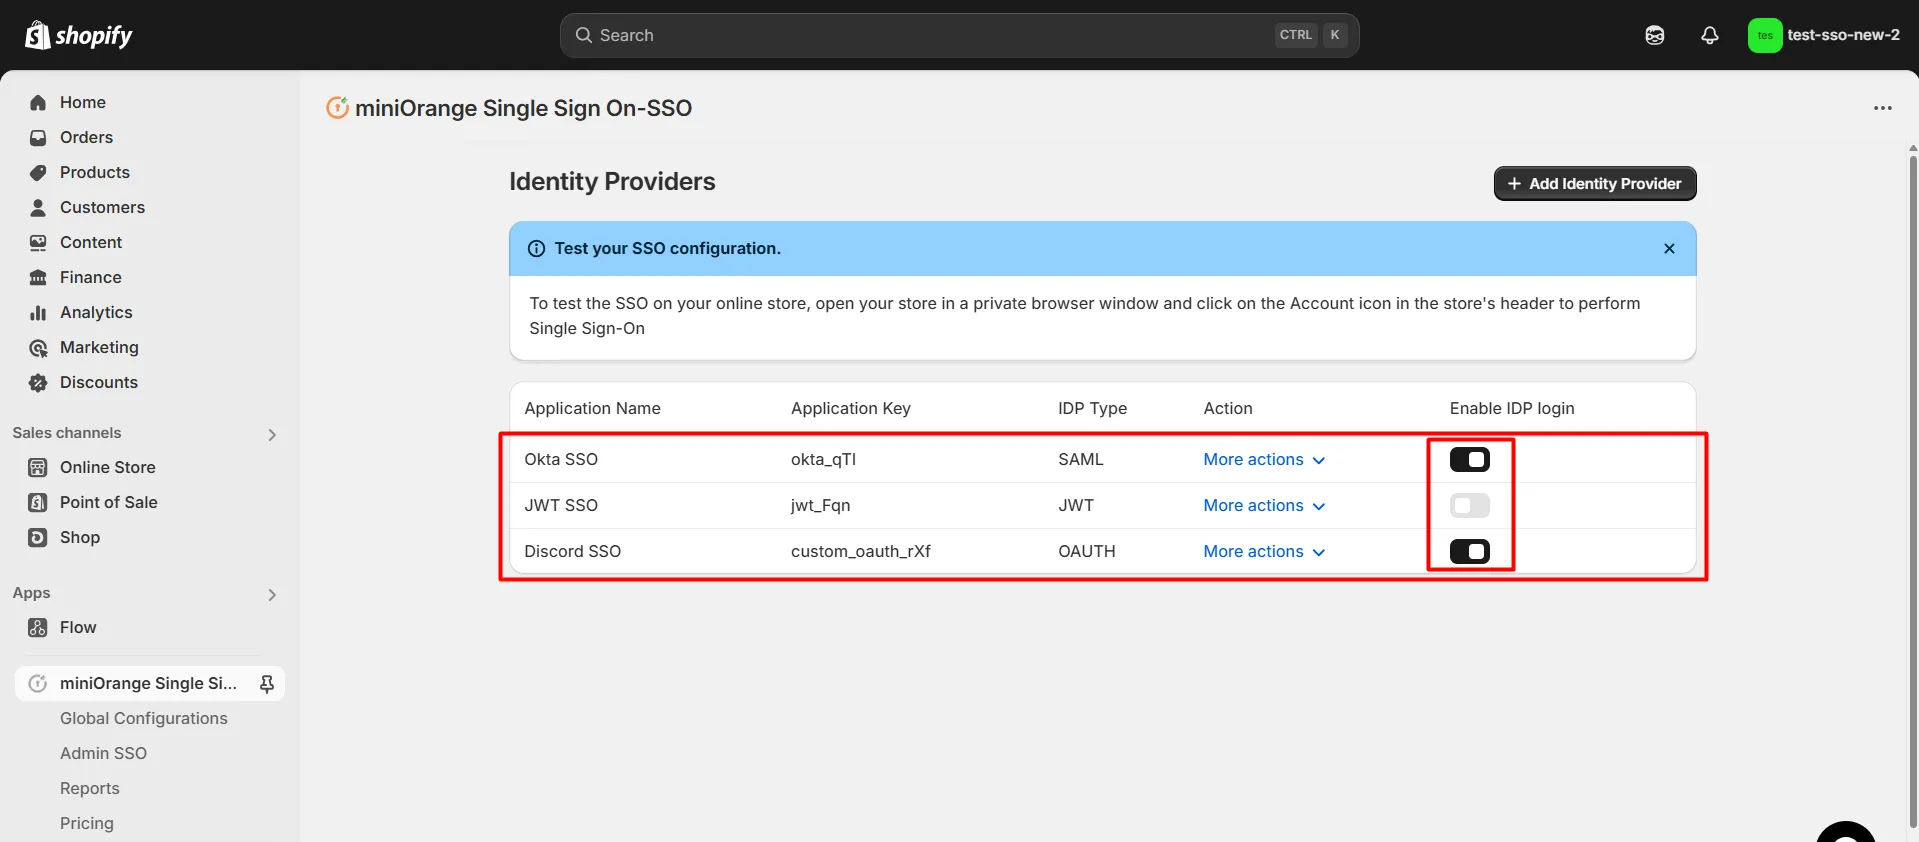
Task: Click Add Identity Provider button
Action: pos(1595,184)
